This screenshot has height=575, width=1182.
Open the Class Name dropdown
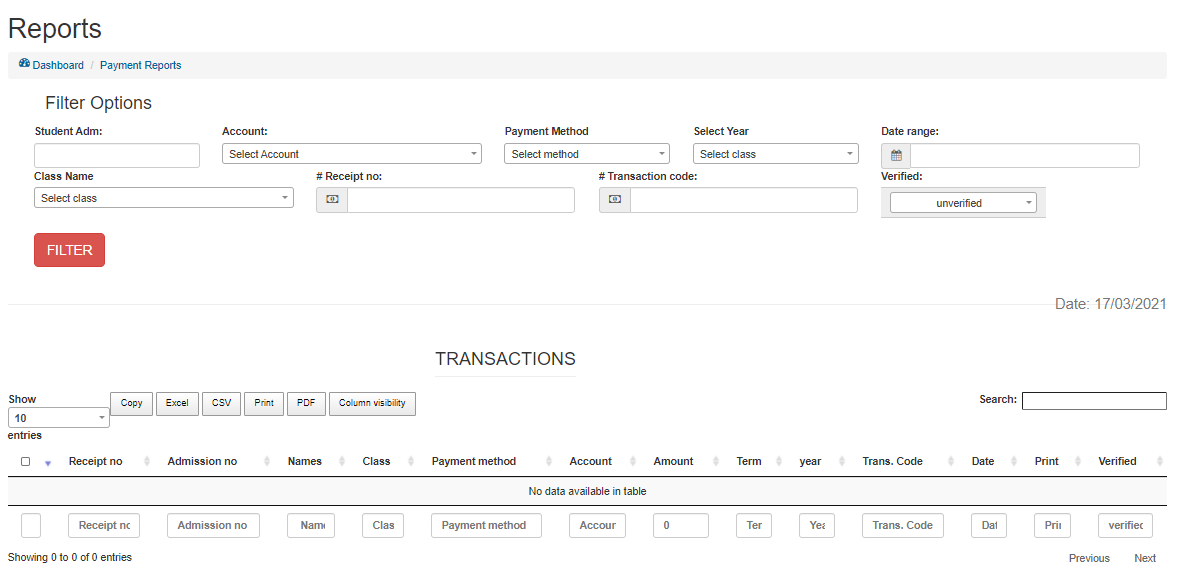click(x=164, y=198)
